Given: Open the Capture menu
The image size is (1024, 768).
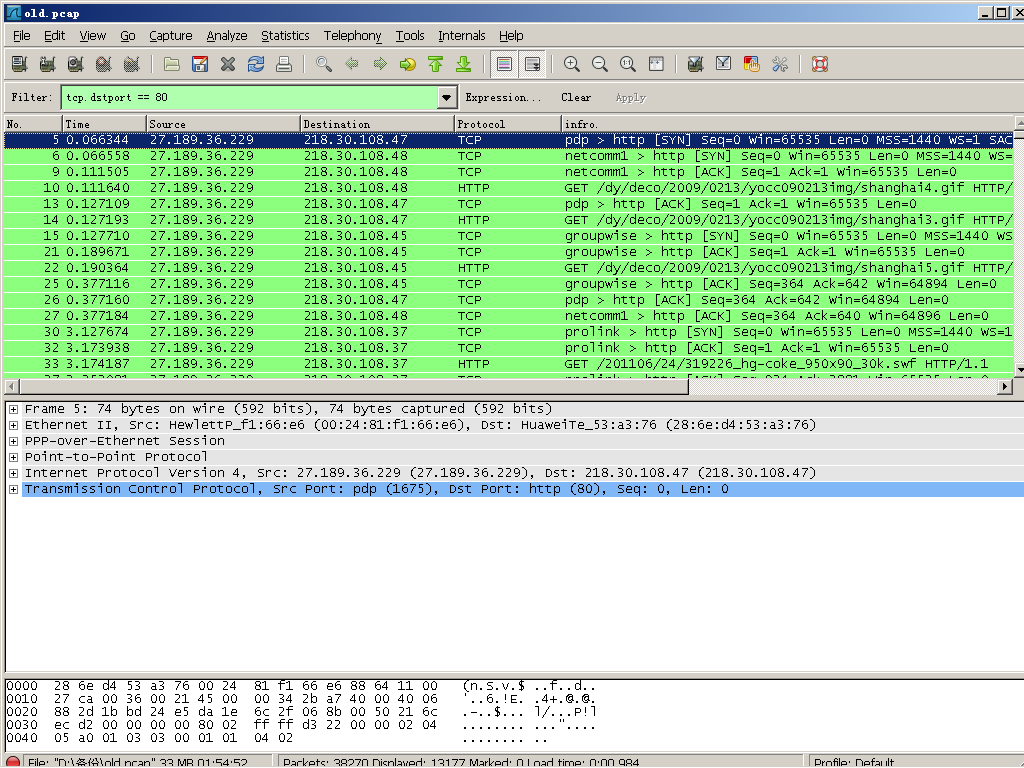Looking at the screenshot, I should (170, 36).
